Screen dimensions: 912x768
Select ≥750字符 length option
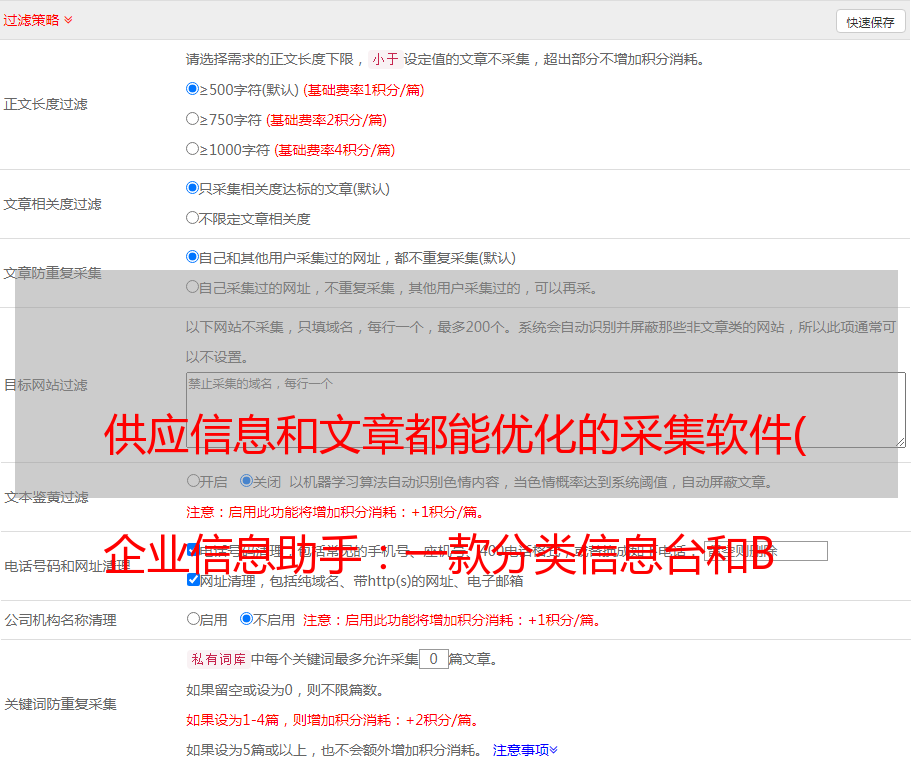(192, 119)
